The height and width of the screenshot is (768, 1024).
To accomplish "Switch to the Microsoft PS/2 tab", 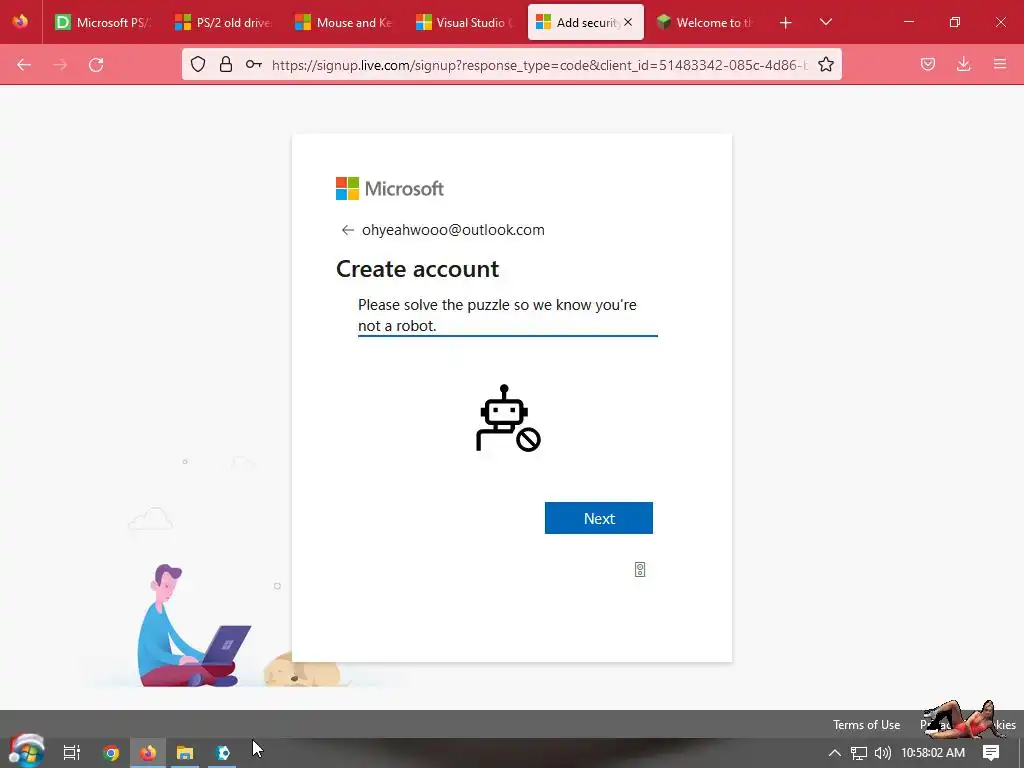I will (103, 22).
